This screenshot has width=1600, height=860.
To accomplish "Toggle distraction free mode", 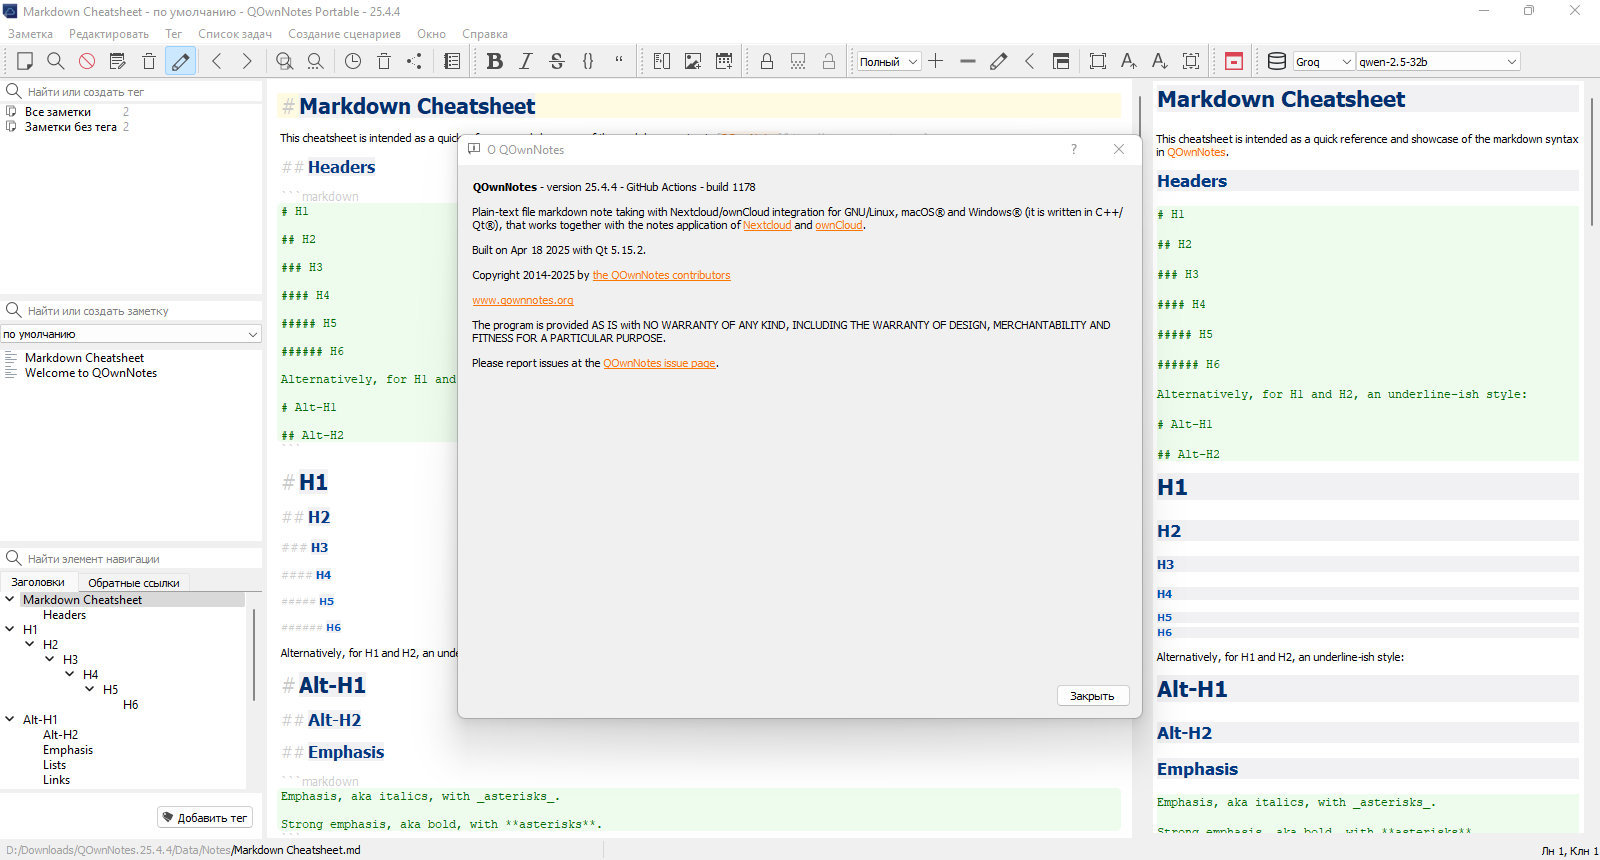I will click(1098, 61).
